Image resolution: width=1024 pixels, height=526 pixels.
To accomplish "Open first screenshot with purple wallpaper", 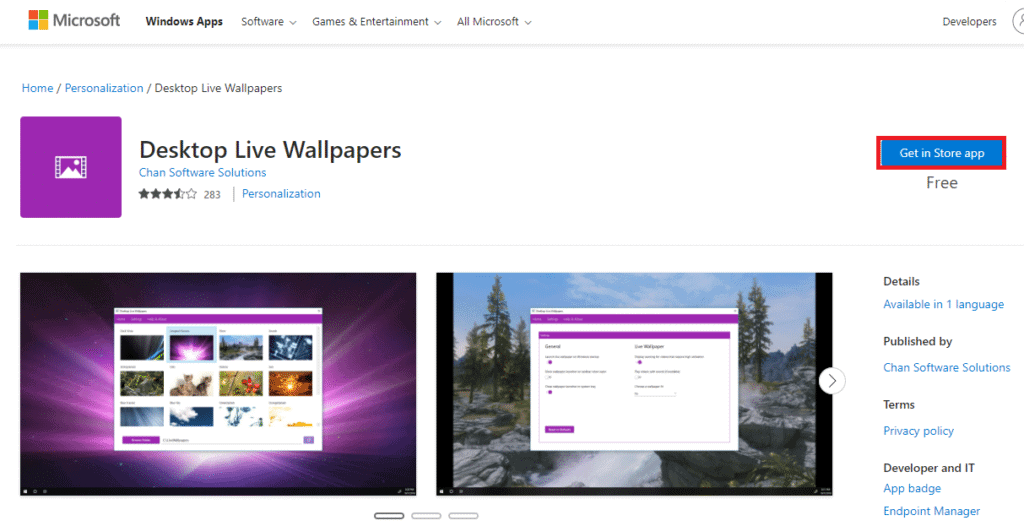I will click(x=218, y=384).
